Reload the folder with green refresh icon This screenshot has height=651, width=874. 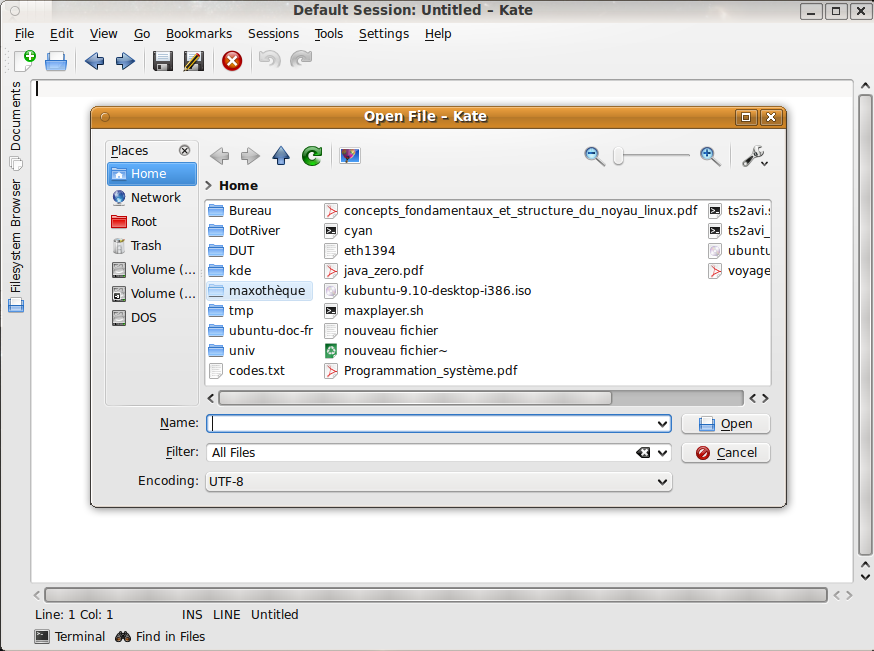pyautogui.click(x=312, y=156)
